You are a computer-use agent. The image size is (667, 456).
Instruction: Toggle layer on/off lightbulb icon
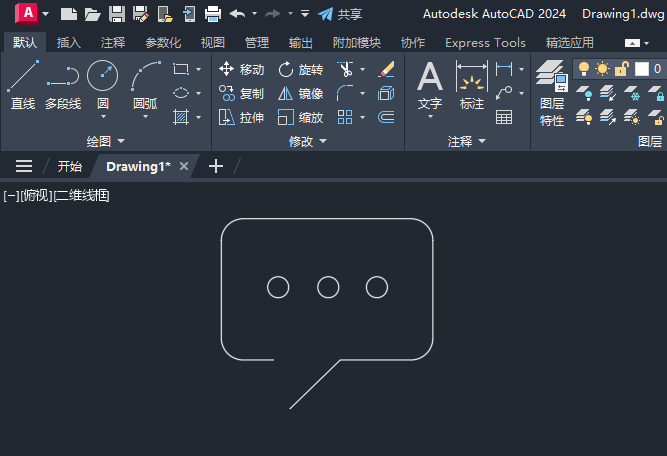point(584,68)
